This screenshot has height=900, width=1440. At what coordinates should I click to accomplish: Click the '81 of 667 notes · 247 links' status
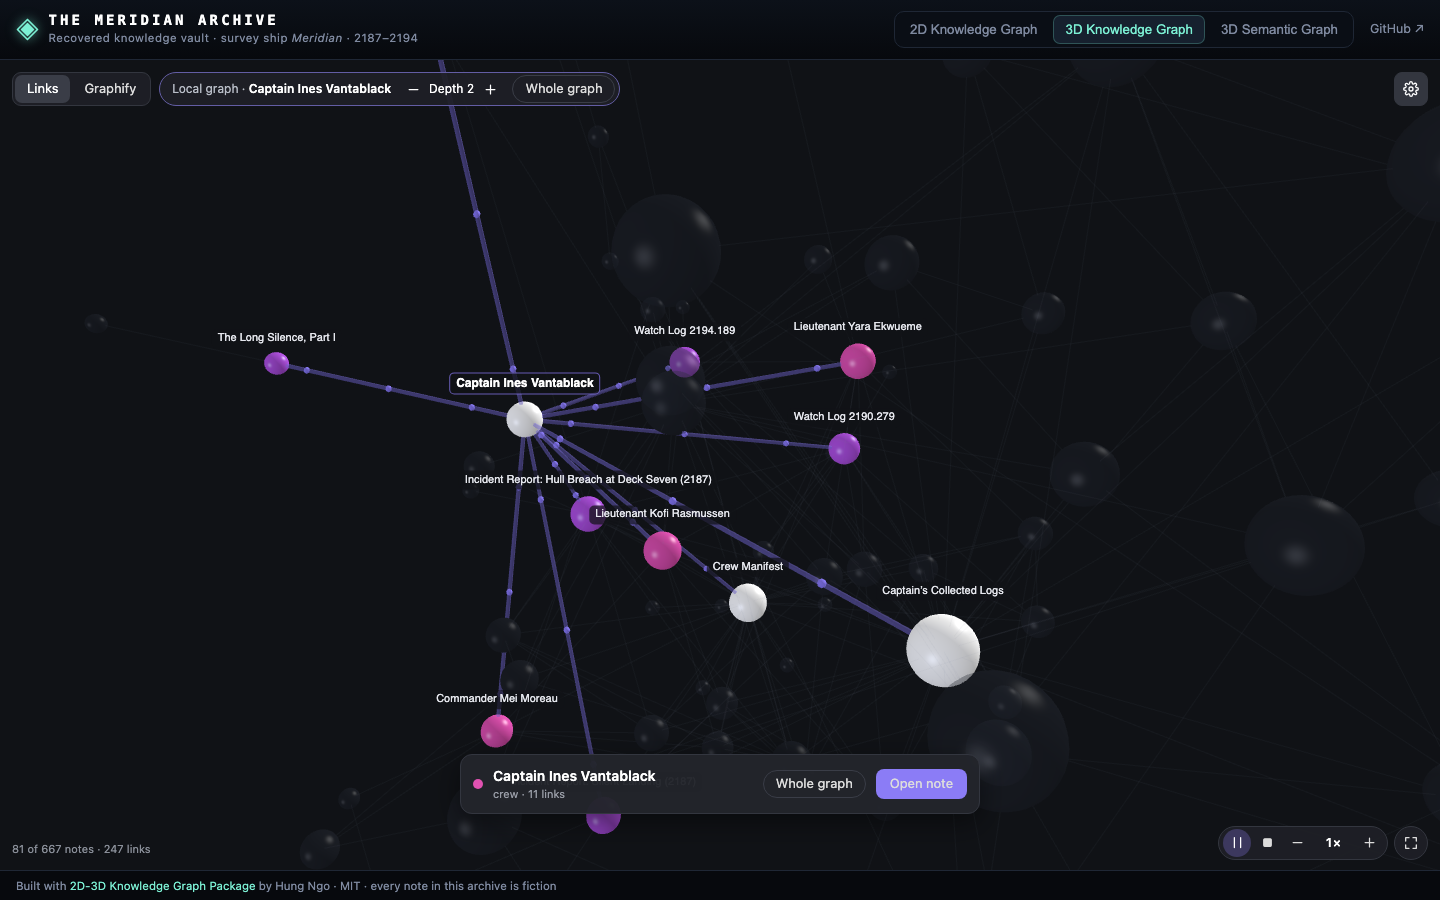click(x=81, y=849)
